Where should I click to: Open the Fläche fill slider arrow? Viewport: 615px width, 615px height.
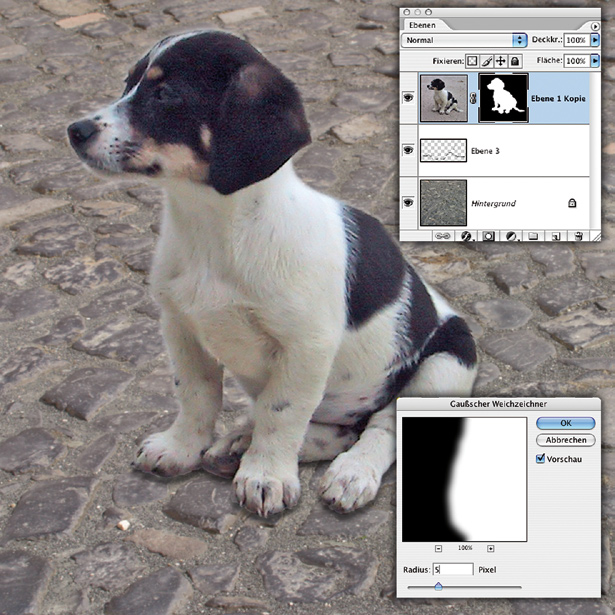tap(595, 61)
